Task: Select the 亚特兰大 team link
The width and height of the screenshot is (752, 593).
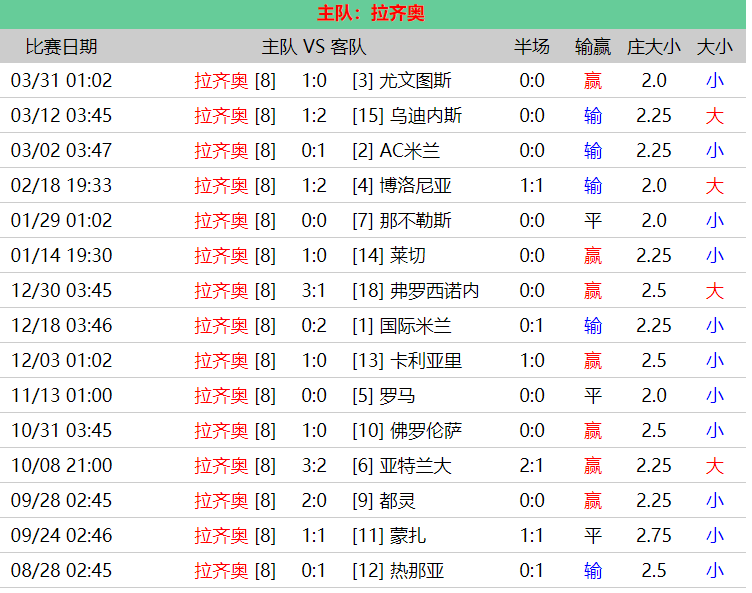Action: (415, 466)
